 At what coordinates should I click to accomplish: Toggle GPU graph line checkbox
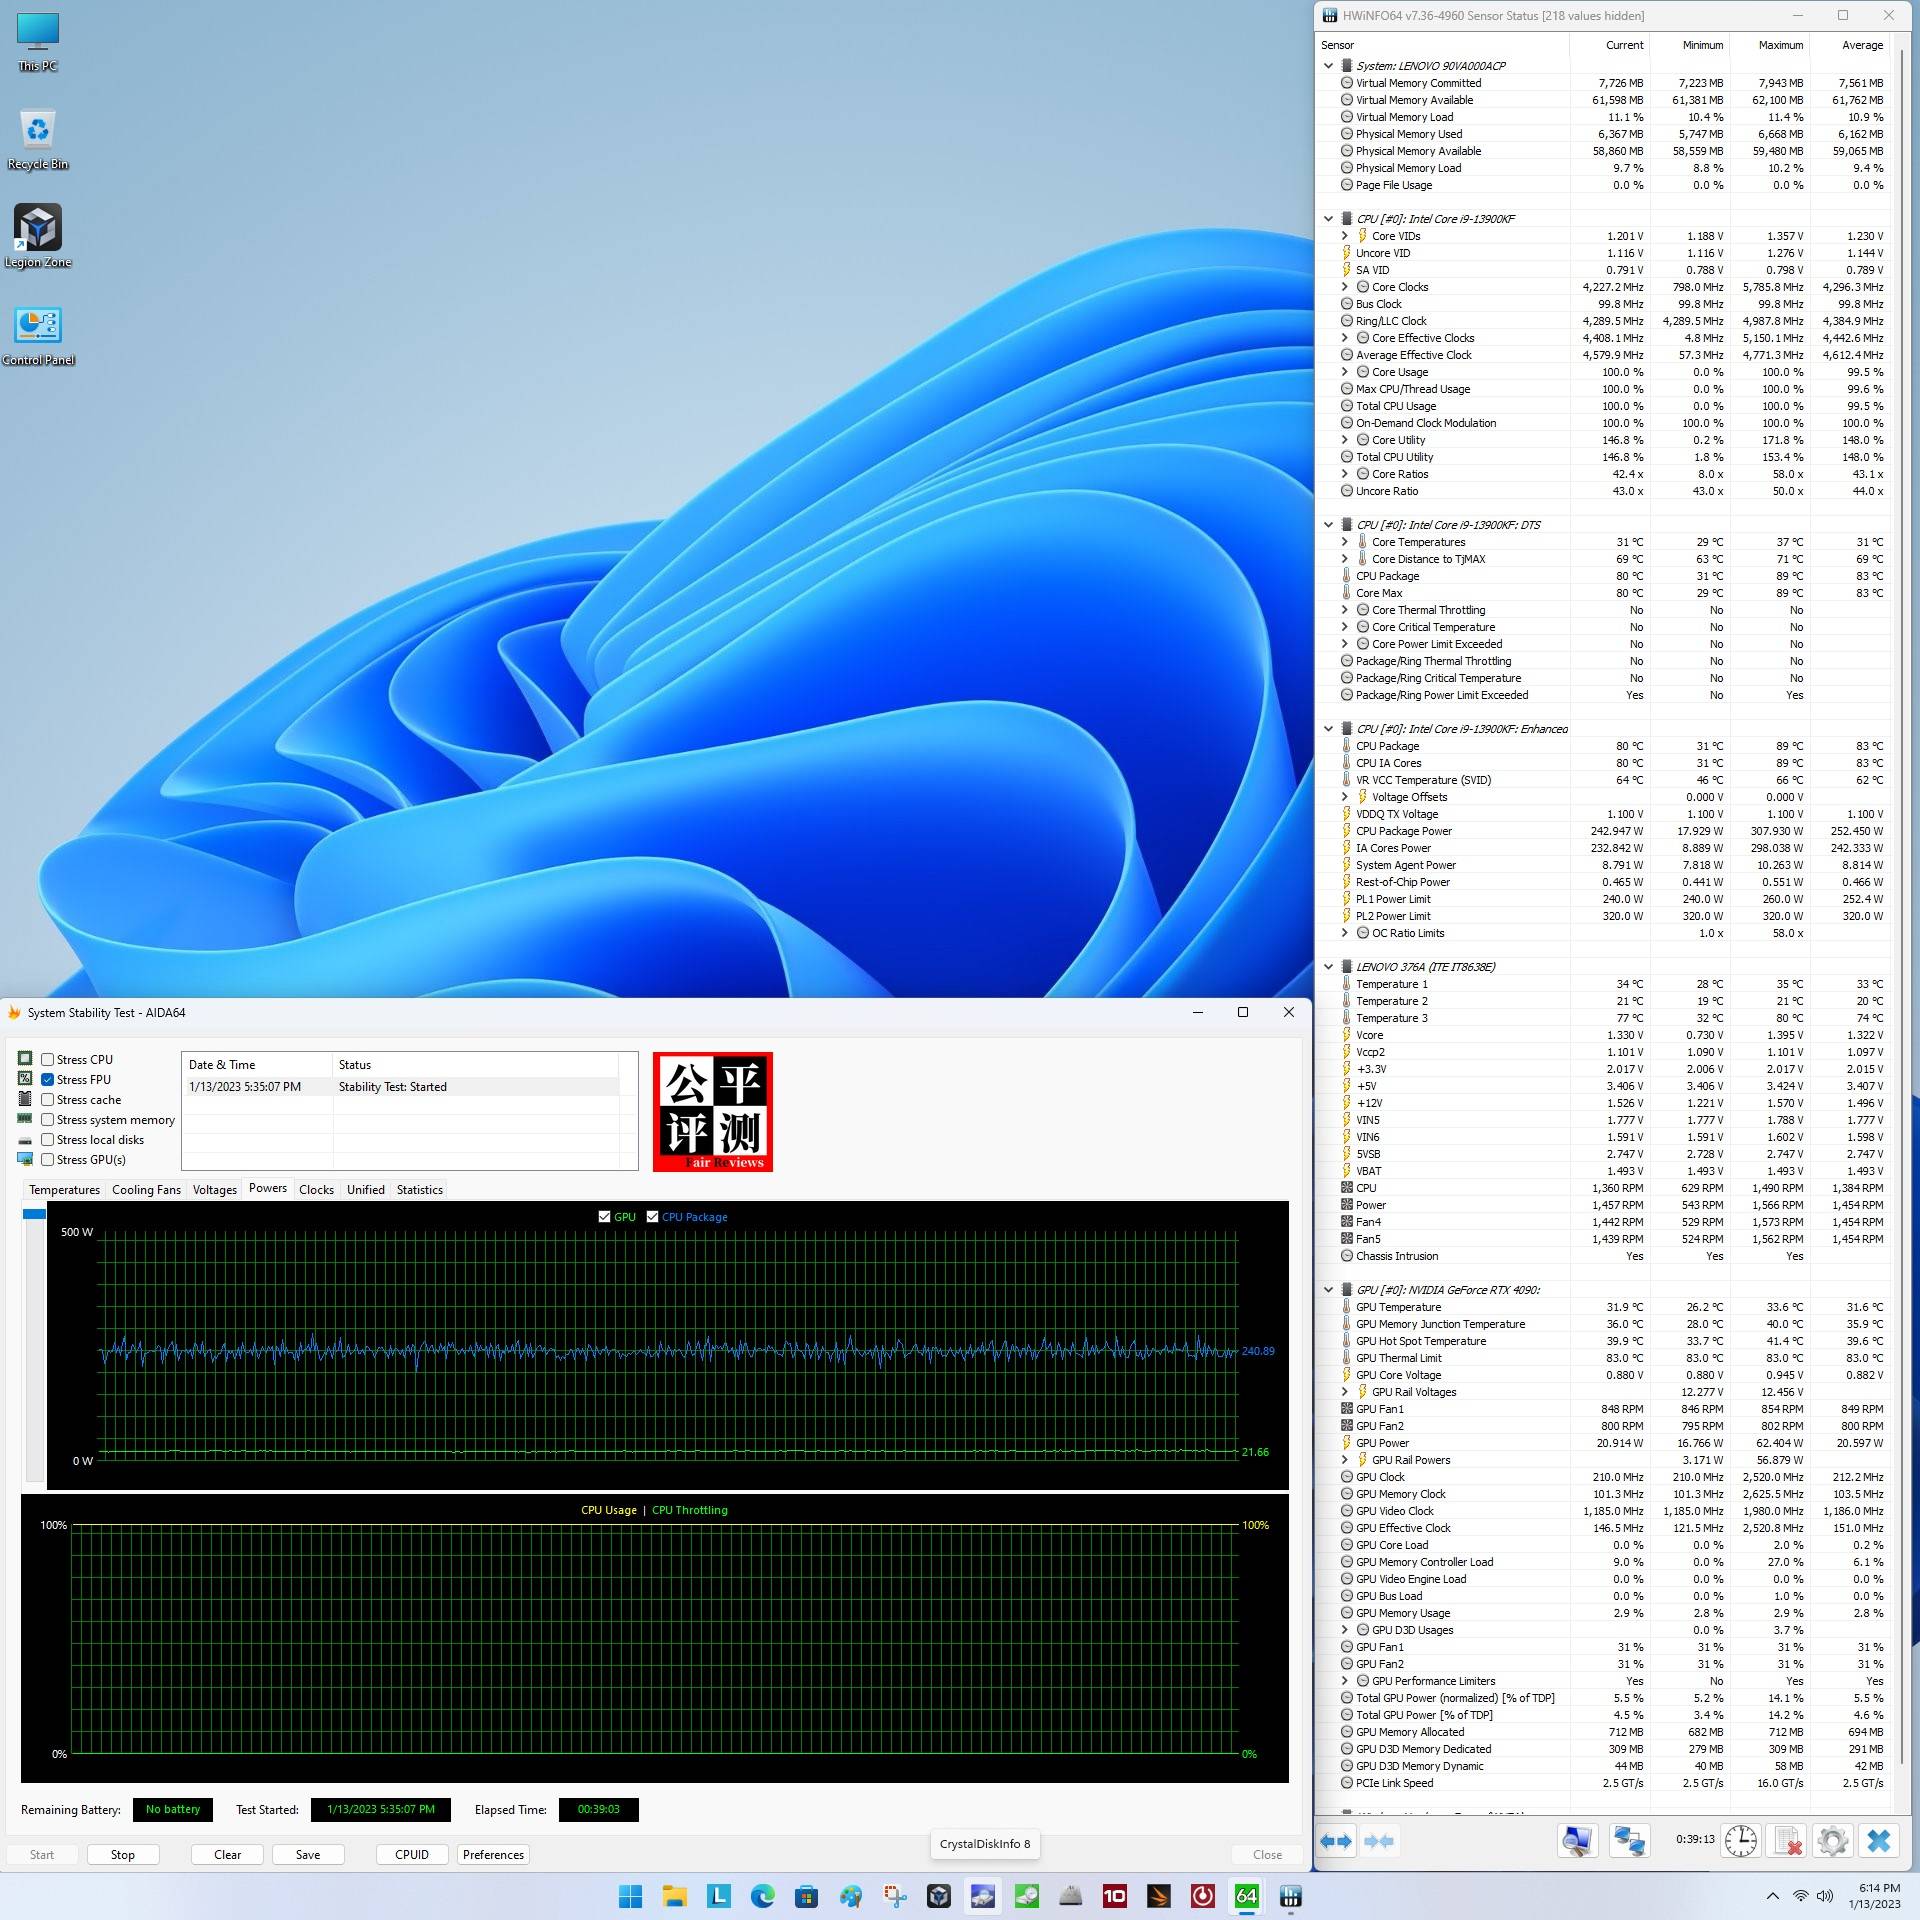click(x=604, y=1217)
